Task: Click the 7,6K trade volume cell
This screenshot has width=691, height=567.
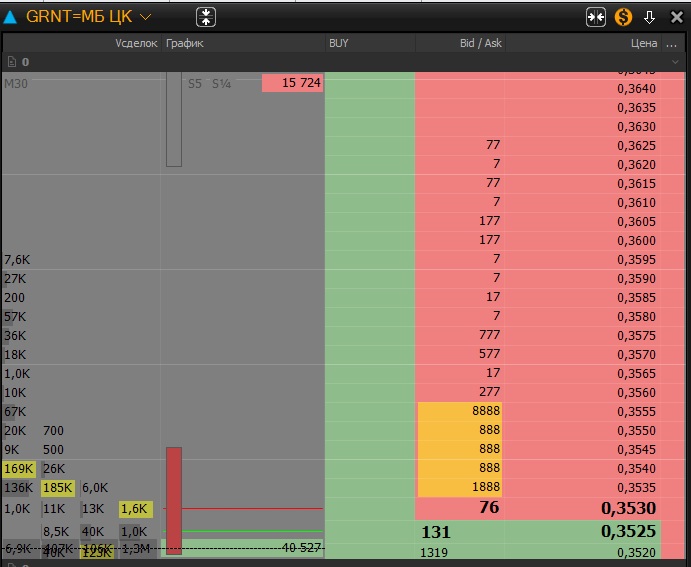Action: 17,260
